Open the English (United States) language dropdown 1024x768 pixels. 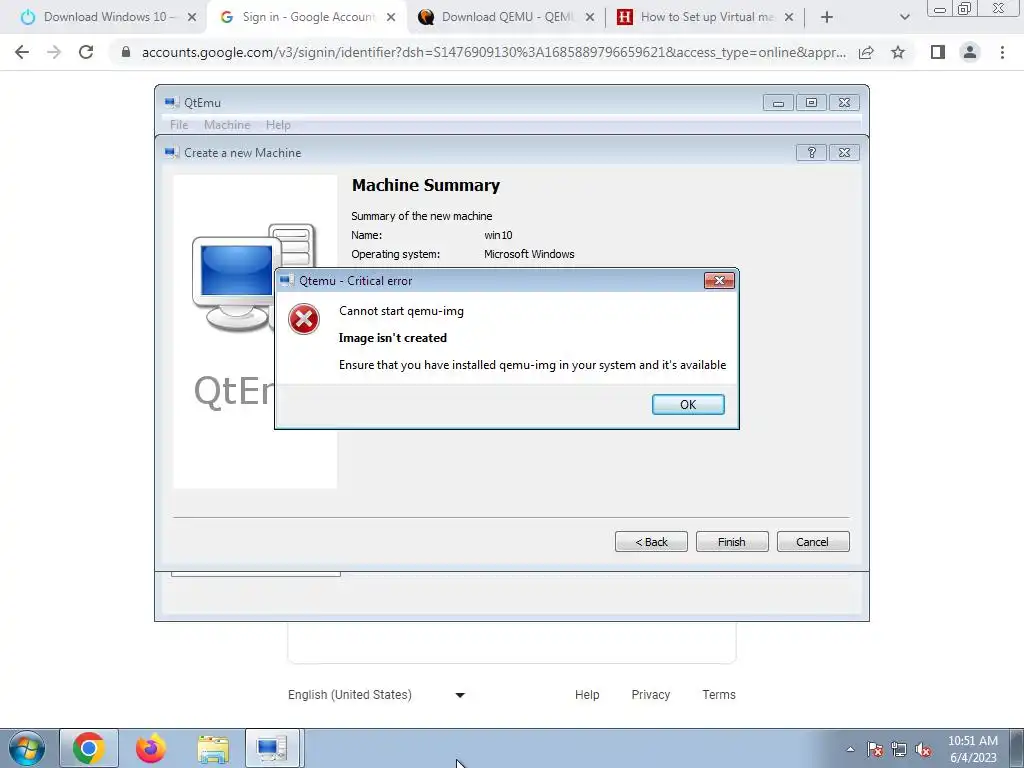(376, 694)
